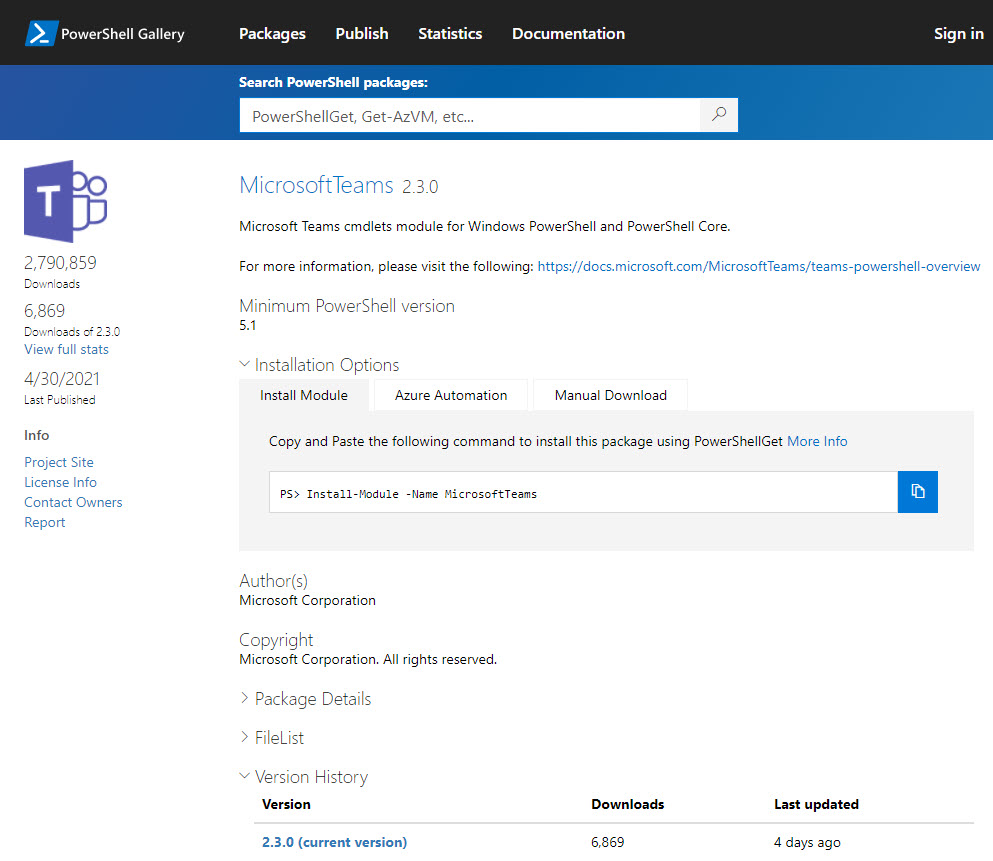
Task: Click the 4/30/2021 last published date
Action: pos(61,379)
